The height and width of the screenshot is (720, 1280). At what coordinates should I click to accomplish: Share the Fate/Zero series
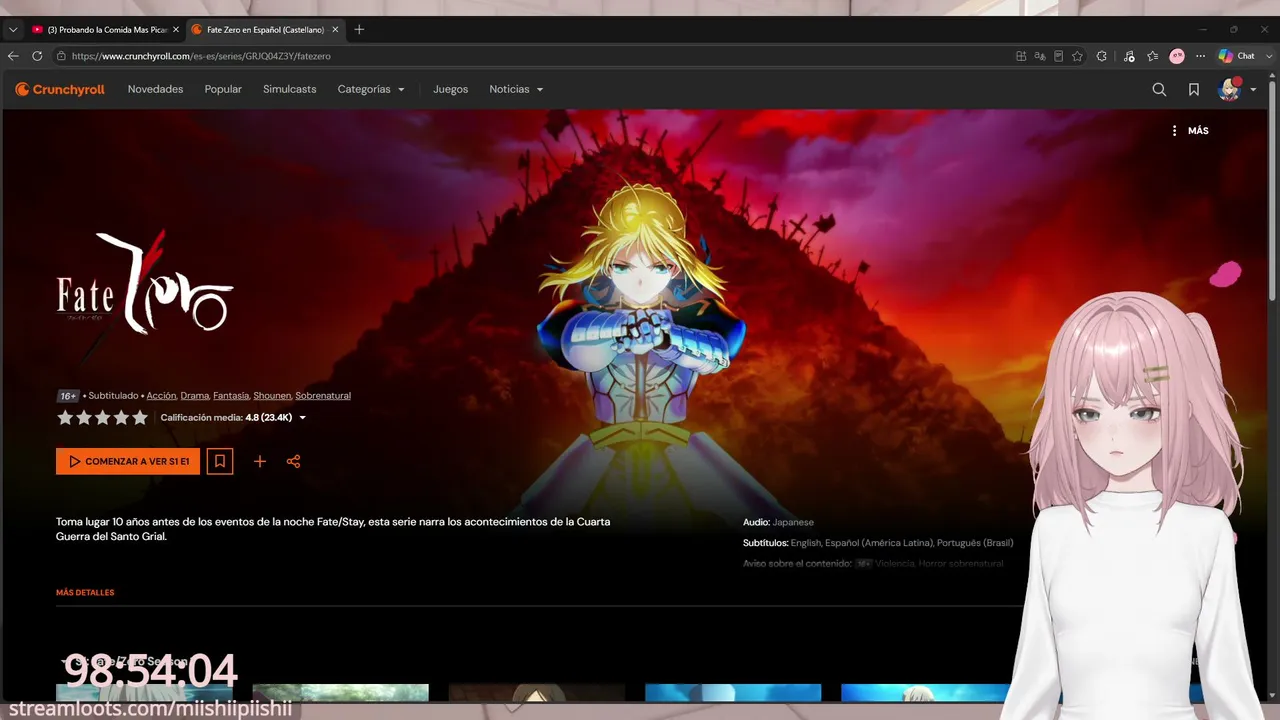click(293, 461)
